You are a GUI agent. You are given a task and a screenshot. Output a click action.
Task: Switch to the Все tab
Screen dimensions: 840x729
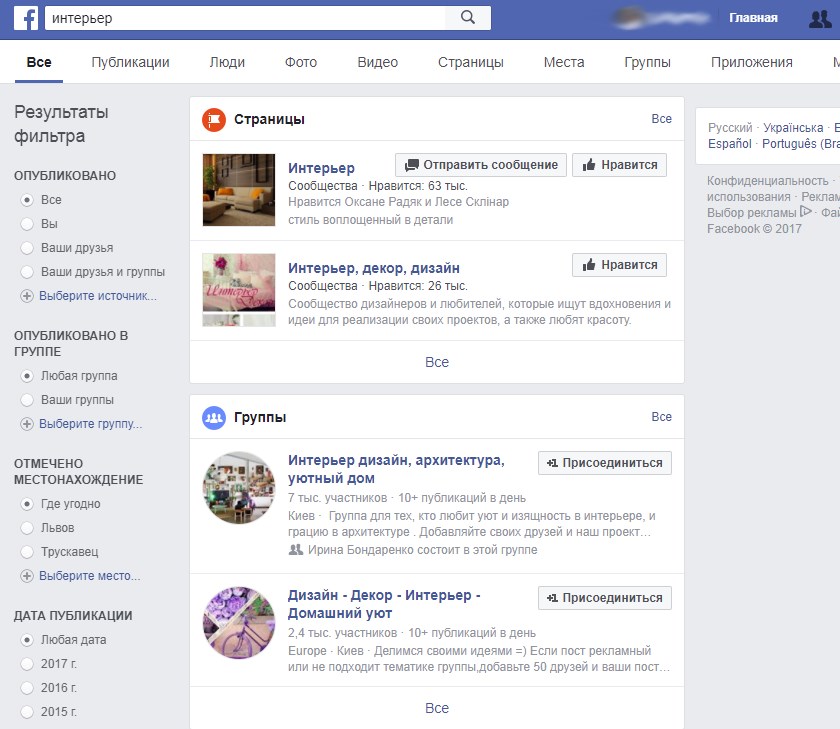(x=39, y=62)
